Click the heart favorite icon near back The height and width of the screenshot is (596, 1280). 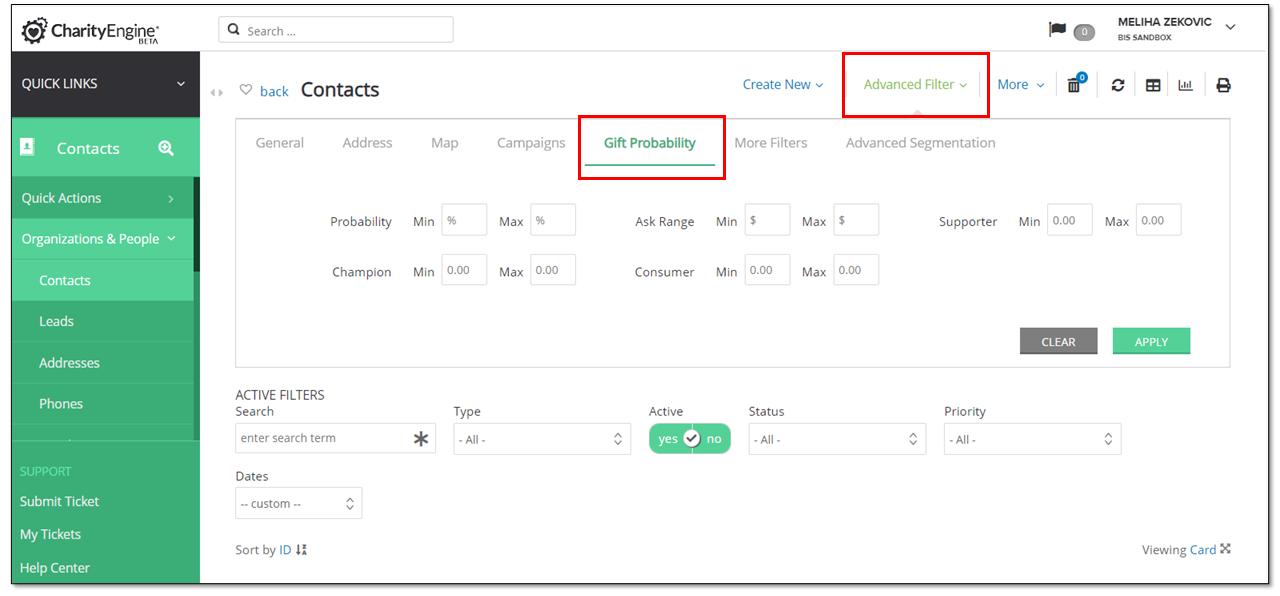click(x=246, y=90)
